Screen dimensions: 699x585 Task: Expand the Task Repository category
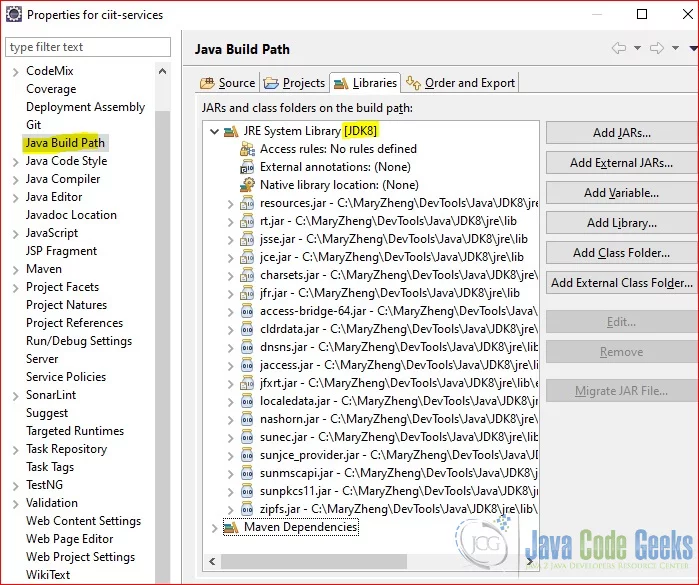coord(16,450)
